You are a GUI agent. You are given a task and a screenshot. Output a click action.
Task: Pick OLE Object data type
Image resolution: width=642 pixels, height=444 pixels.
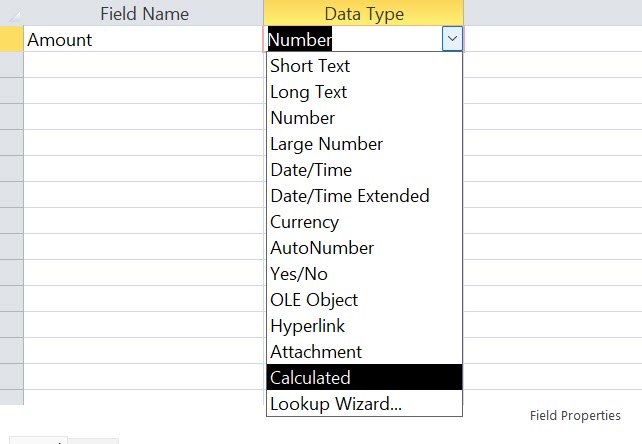(364, 299)
